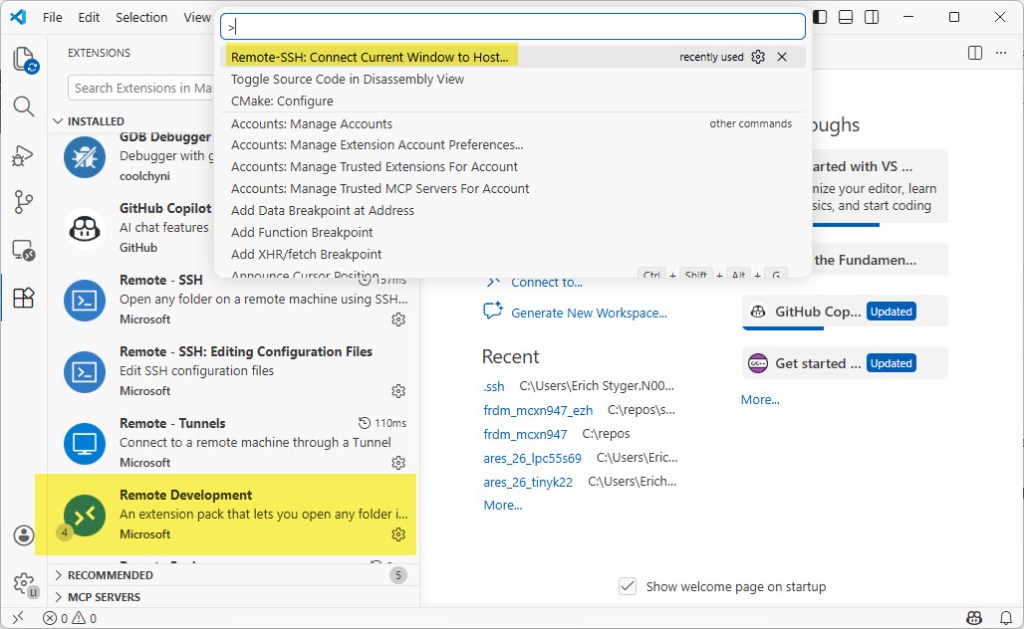
Task: Open the Explorer view in the activity bar
Action: [x=24, y=60]
